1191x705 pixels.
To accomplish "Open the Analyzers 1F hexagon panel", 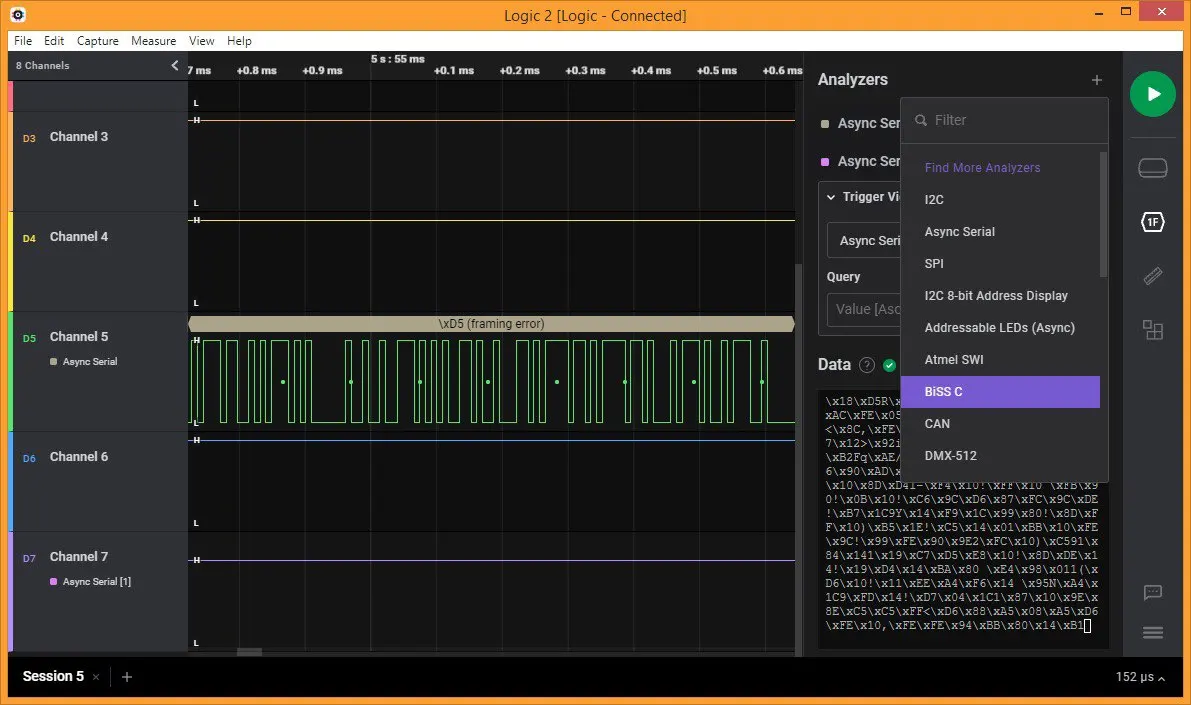I will pyautogui.click(x=1153, y=222).
